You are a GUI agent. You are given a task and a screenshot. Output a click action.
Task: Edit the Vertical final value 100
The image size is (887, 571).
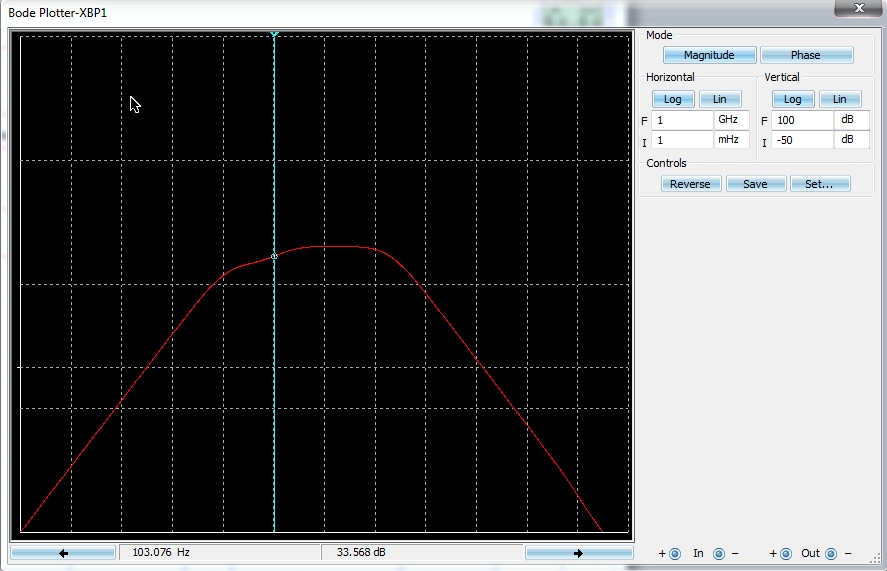[802, 120]
